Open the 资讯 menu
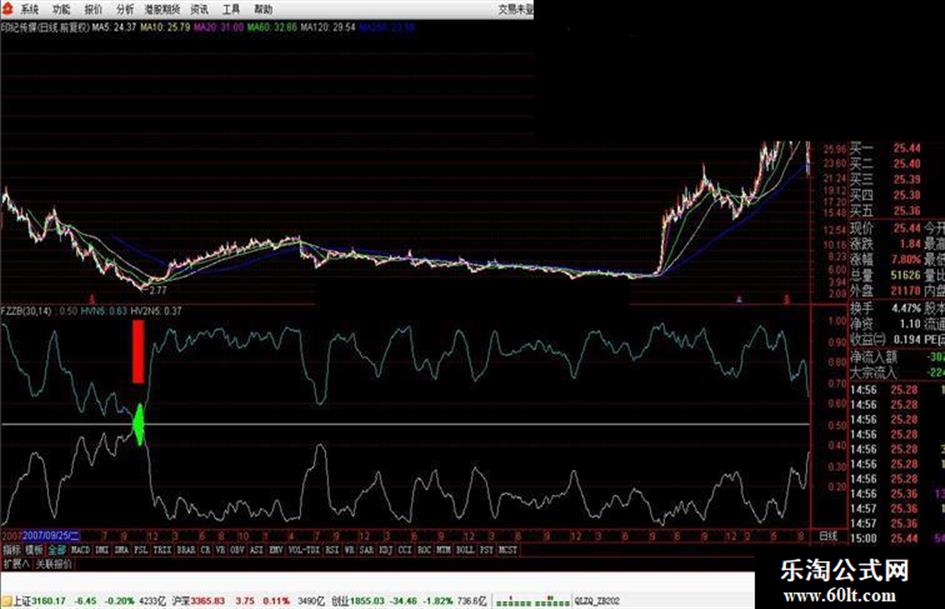 point(199,9)
